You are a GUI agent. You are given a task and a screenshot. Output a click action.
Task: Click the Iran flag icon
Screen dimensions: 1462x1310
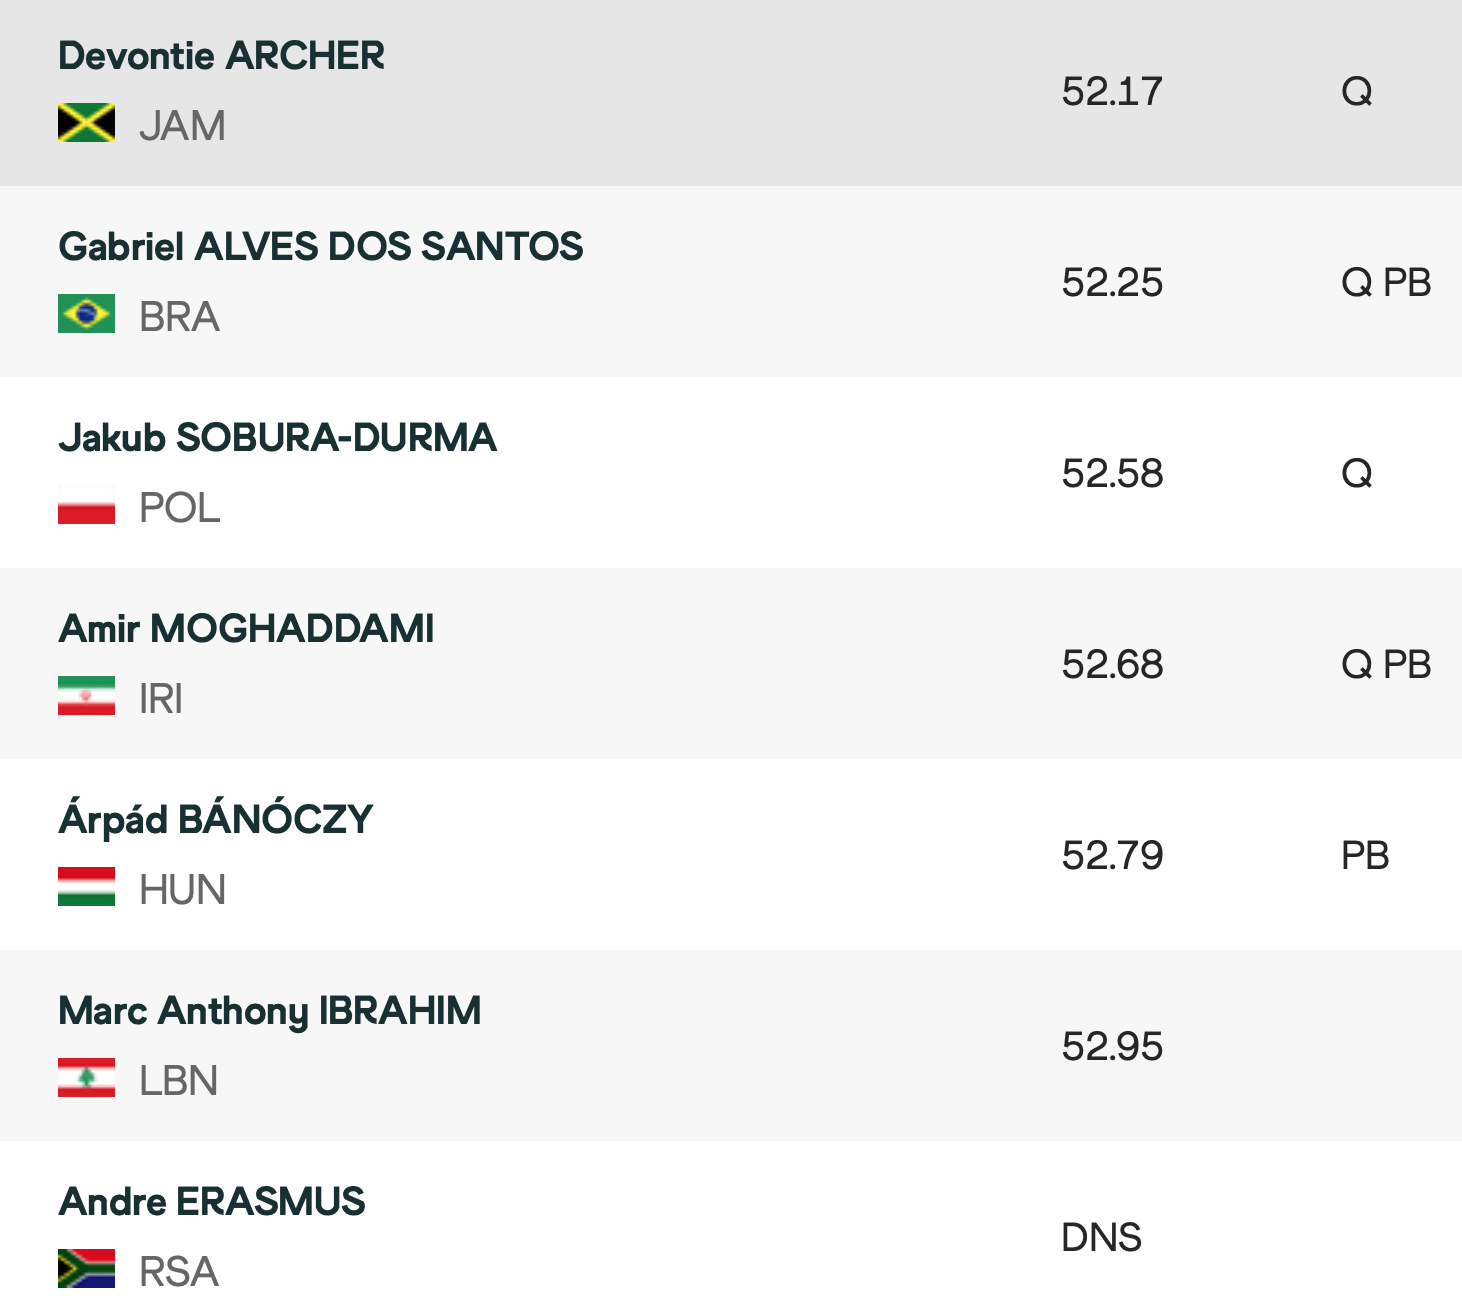tap(86, 696)
